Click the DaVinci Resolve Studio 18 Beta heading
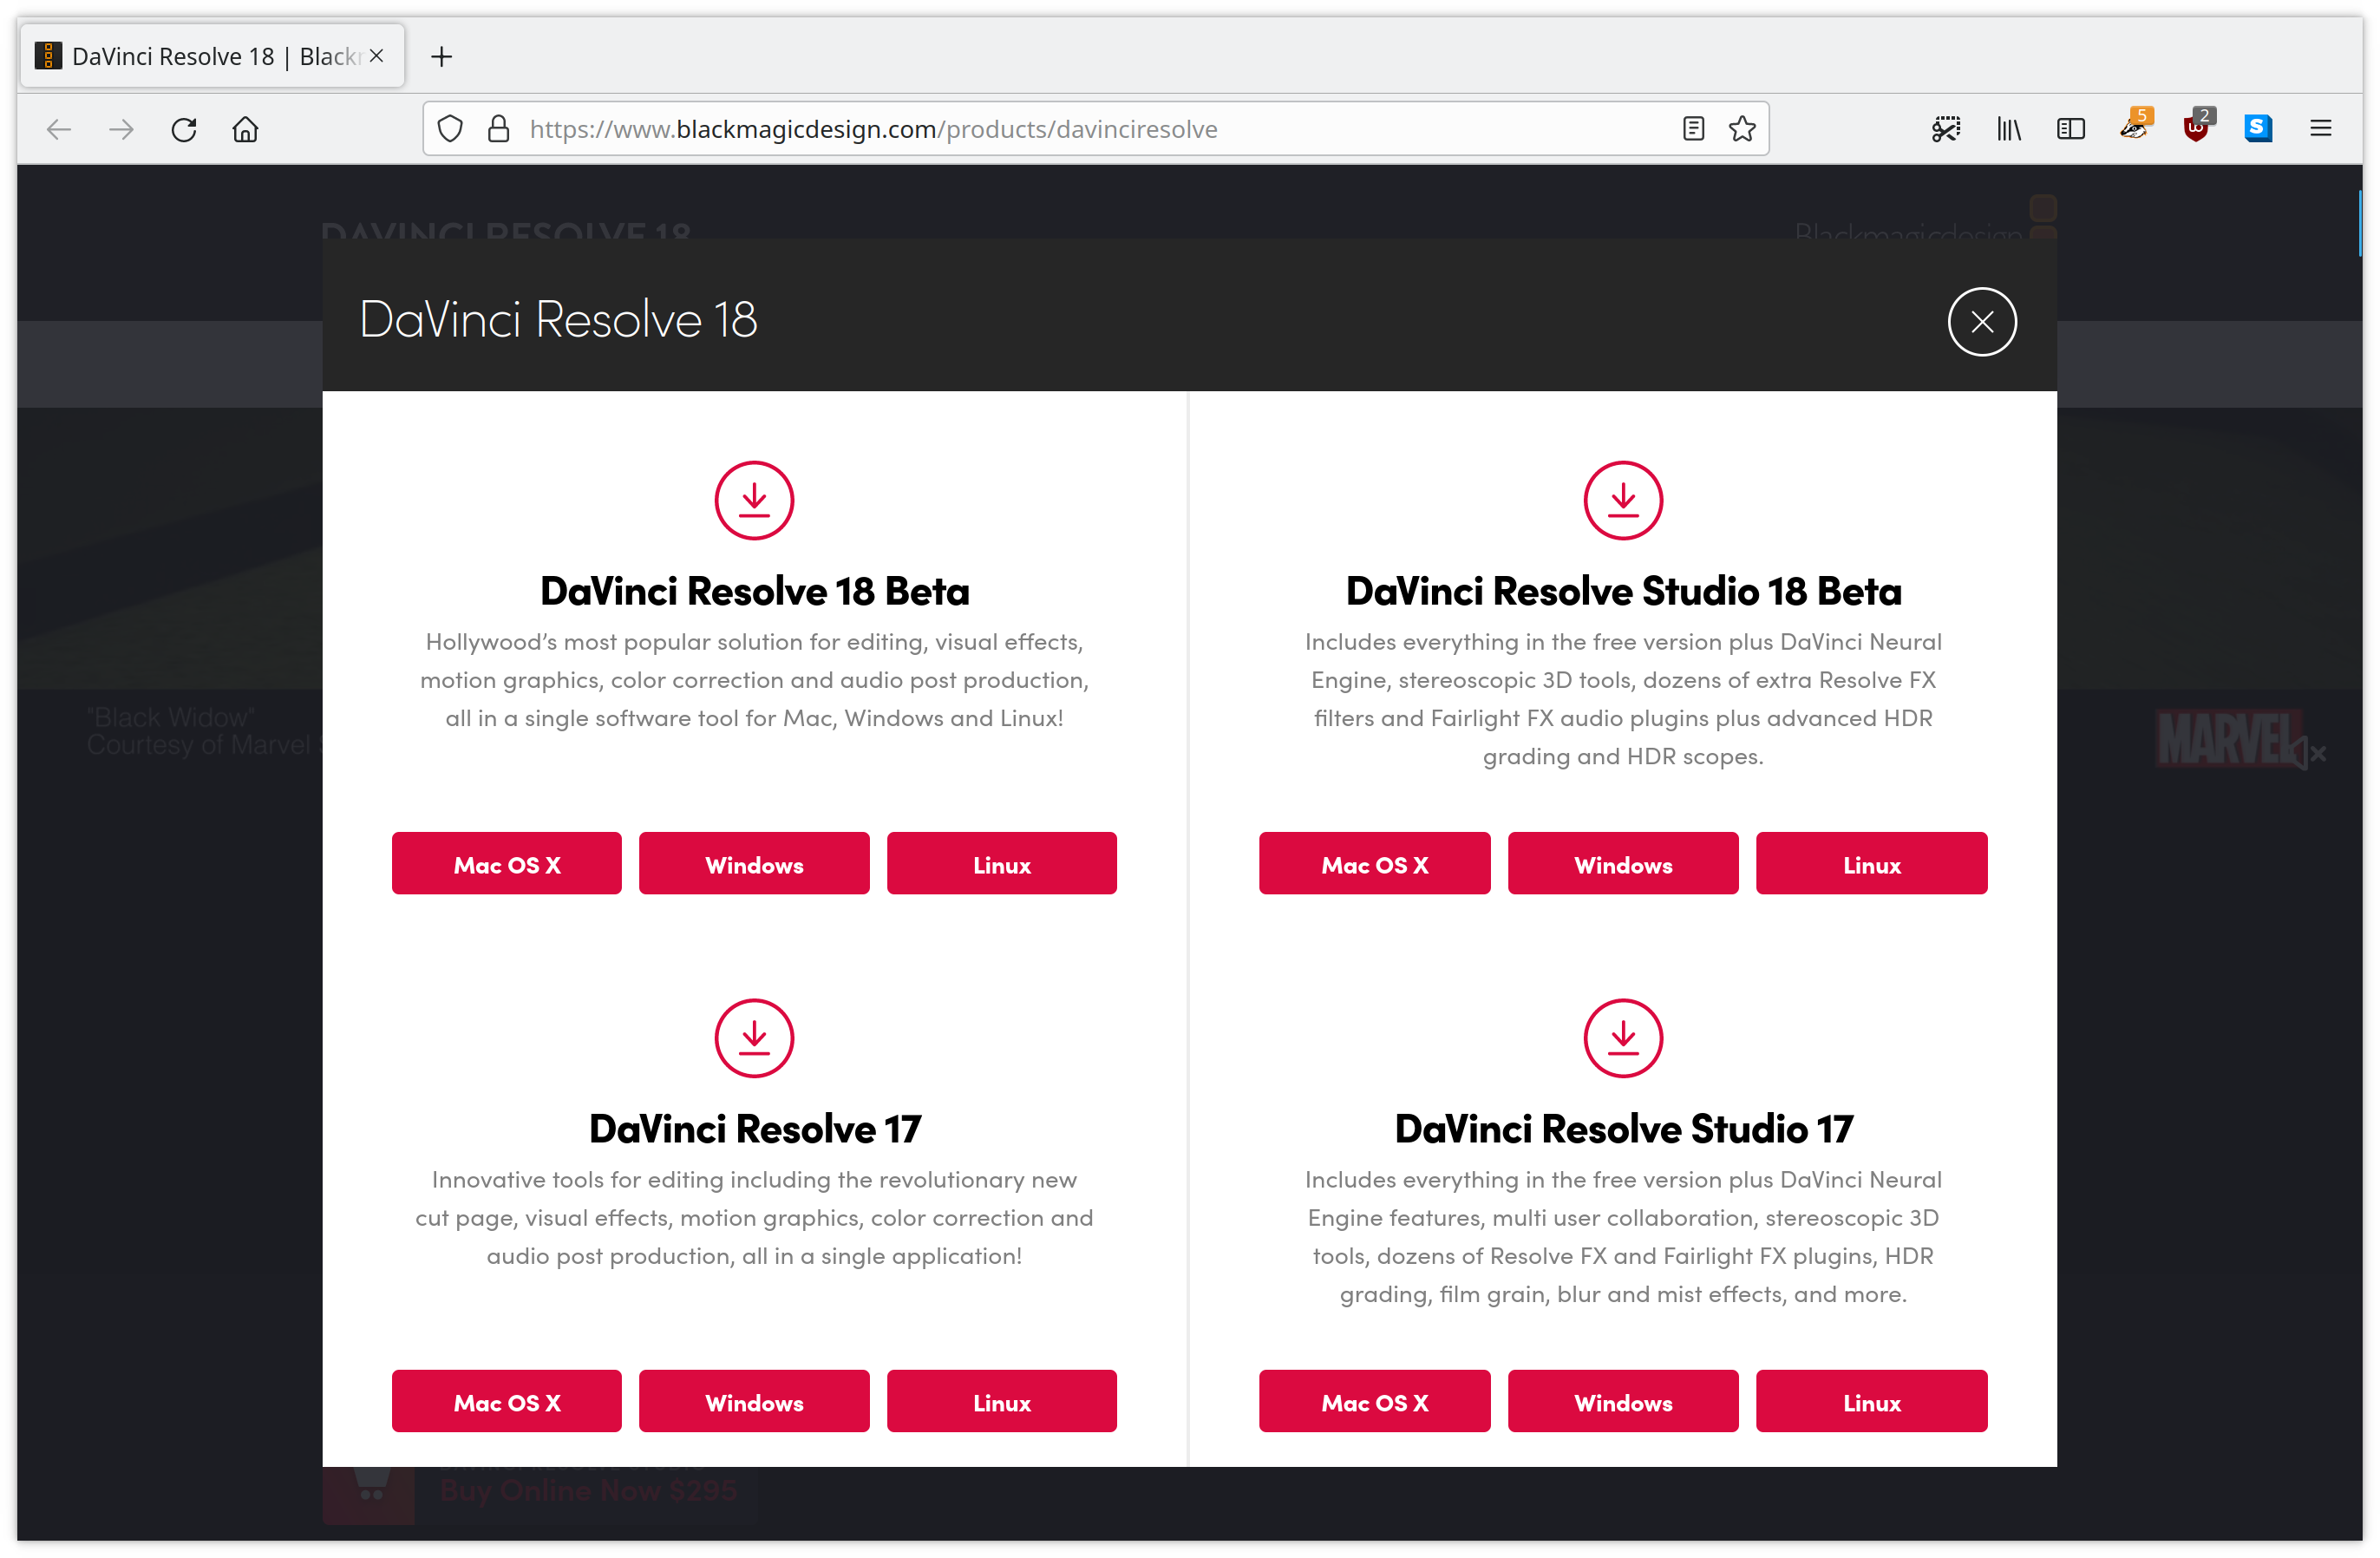 tap(1623, 591)
